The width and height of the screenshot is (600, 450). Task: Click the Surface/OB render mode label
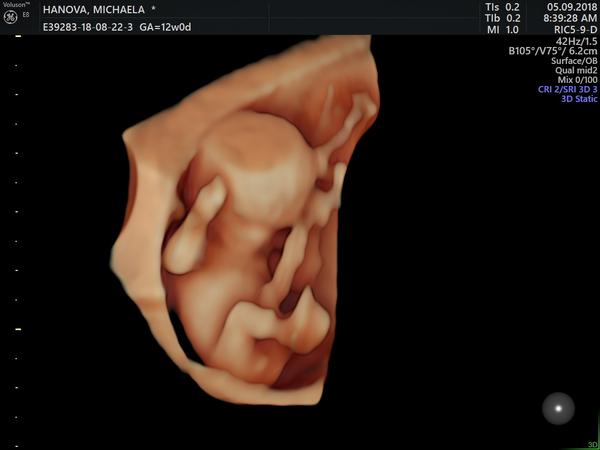(x=573, y=60)
